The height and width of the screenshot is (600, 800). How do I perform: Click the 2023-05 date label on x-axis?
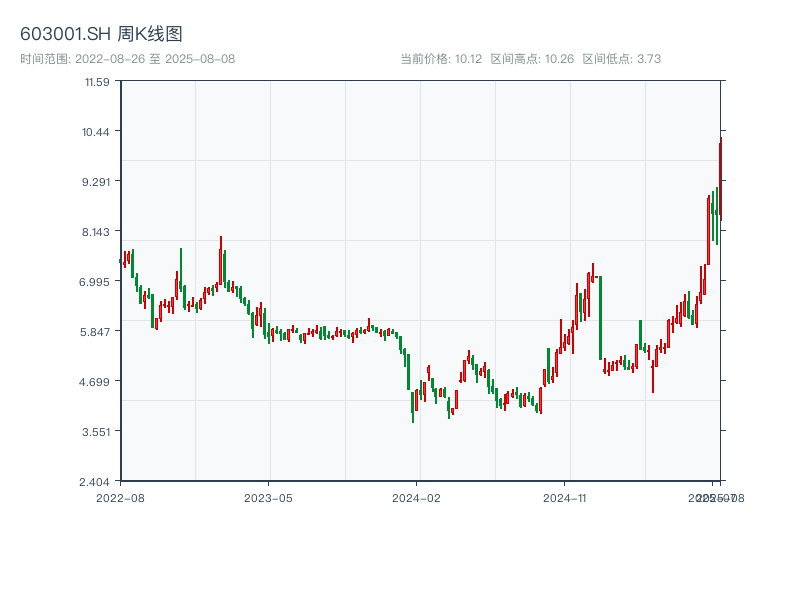click(269, 497)
